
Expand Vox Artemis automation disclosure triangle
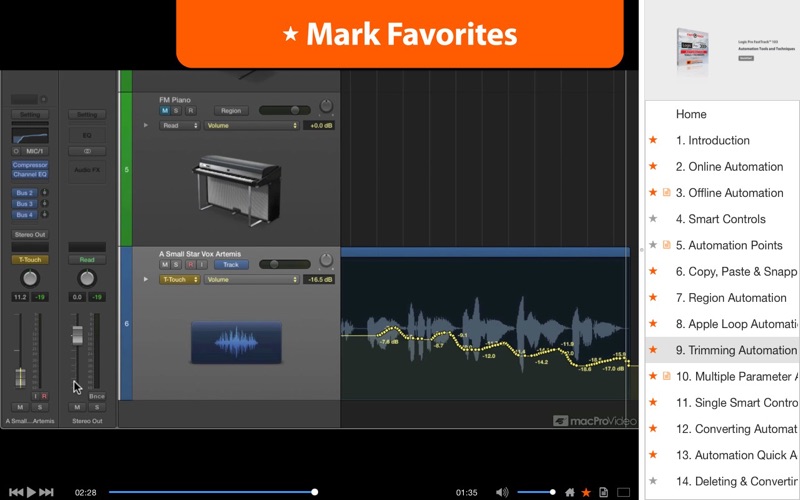146,279
